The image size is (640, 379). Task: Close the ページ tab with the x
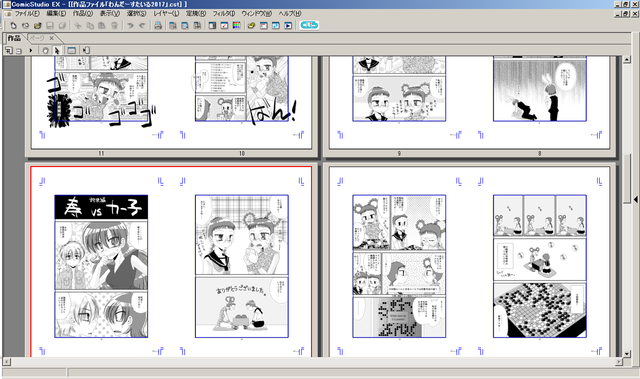51,38
